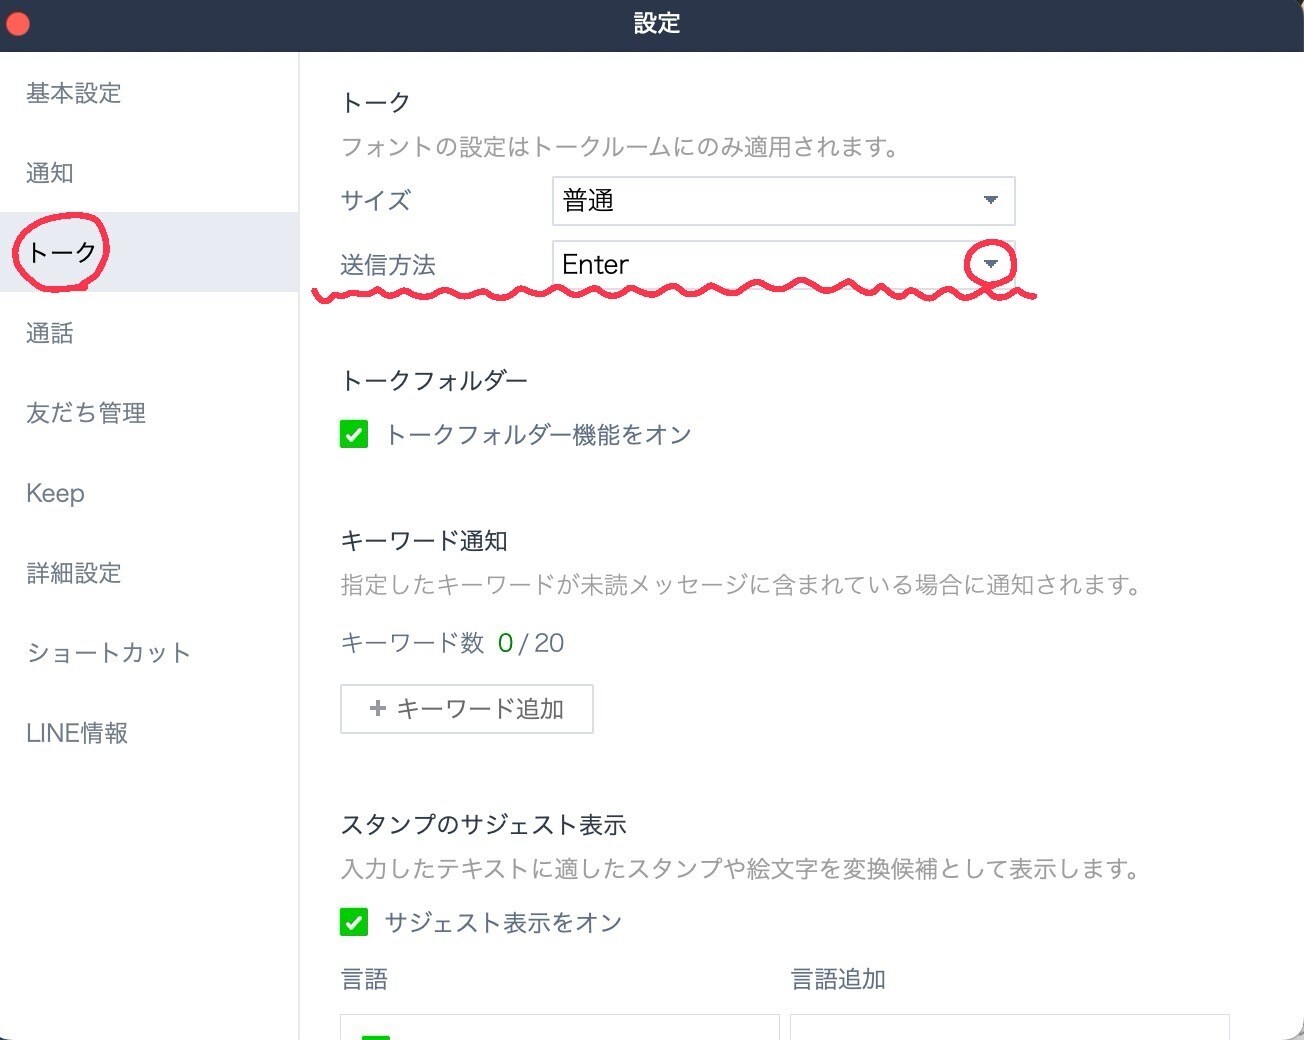
Task: Disable サジェスト表示をオン checkbox
Action: pyautogui.click(x=354, y=922)
